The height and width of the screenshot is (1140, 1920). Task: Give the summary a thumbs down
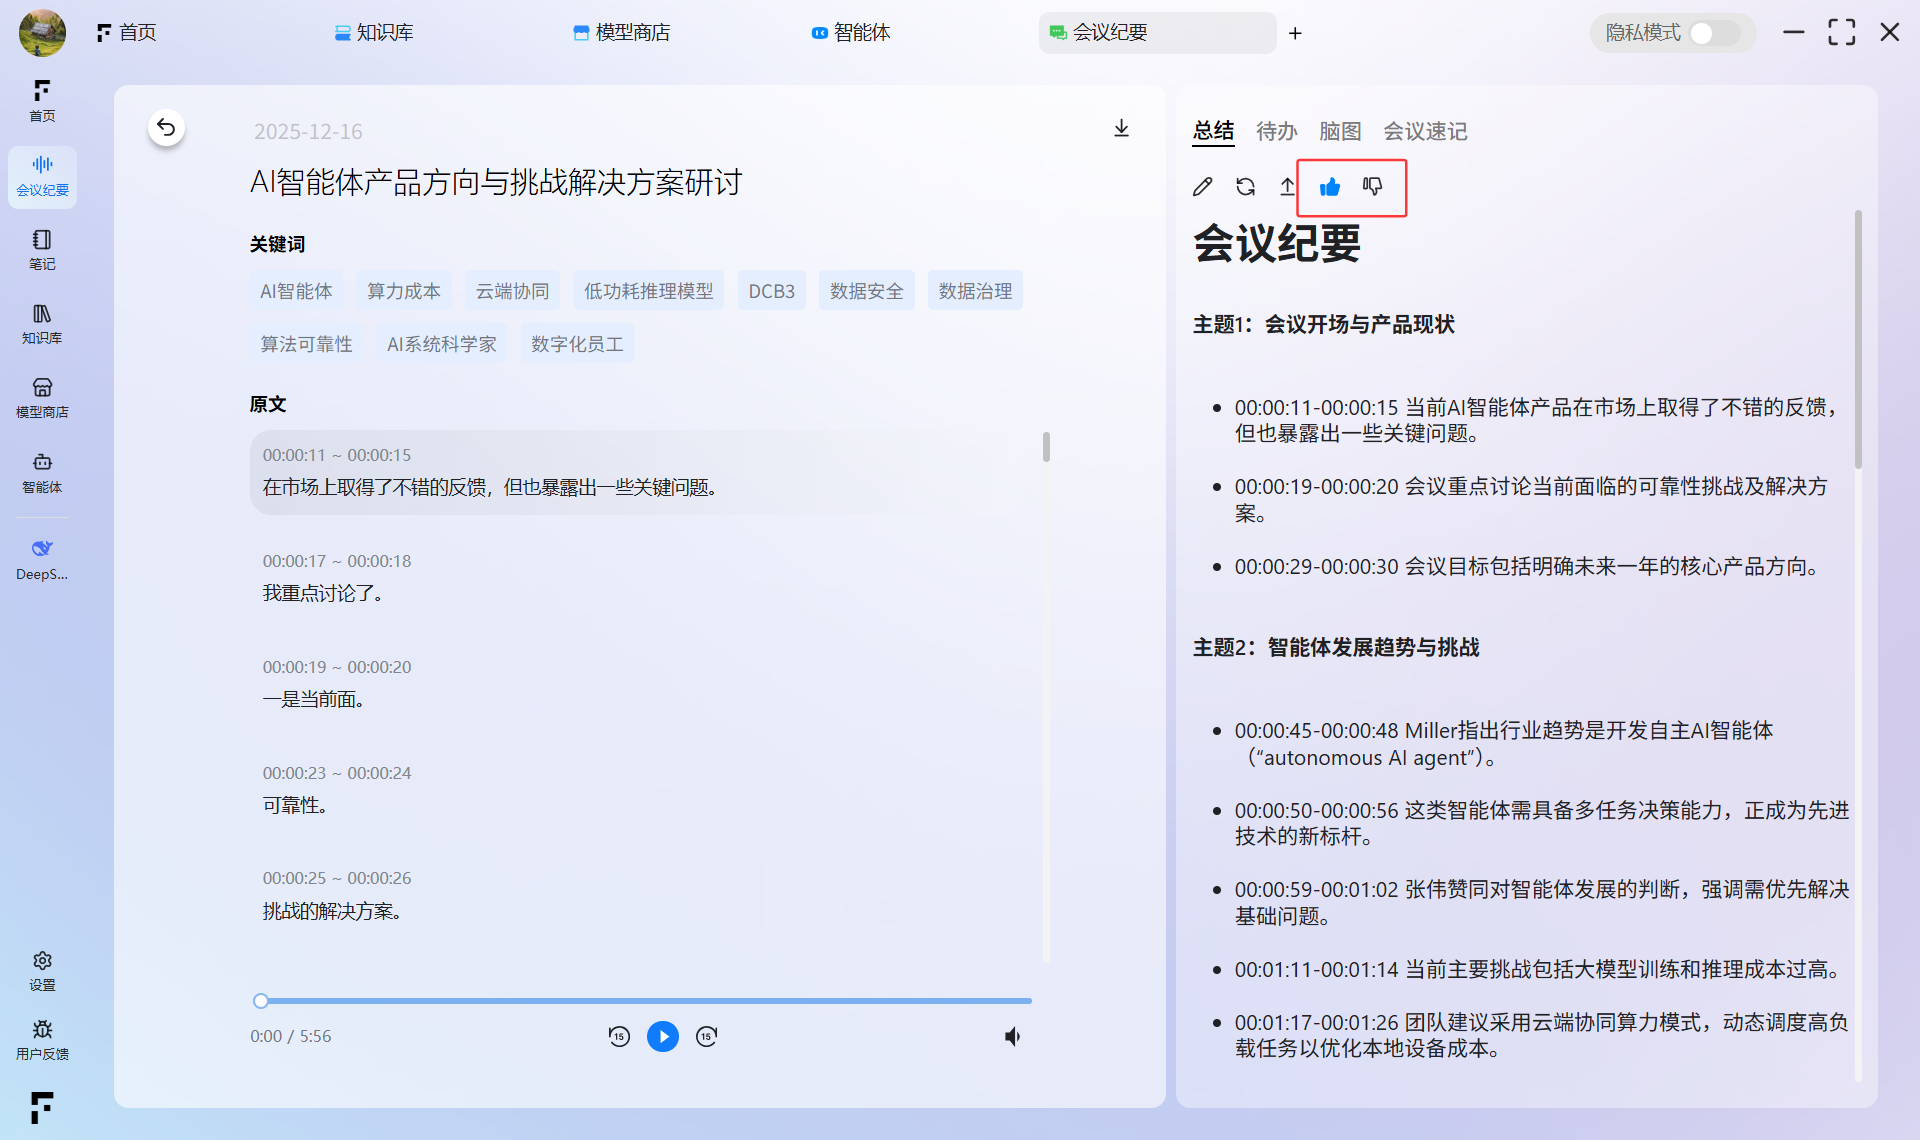click(1372, 187)
